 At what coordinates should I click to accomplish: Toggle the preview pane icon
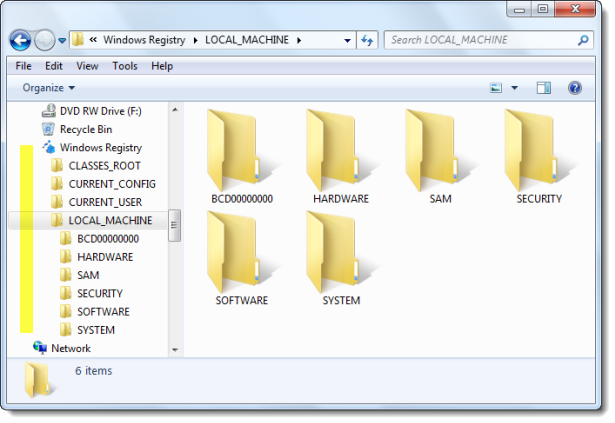[x=544, y=88]
